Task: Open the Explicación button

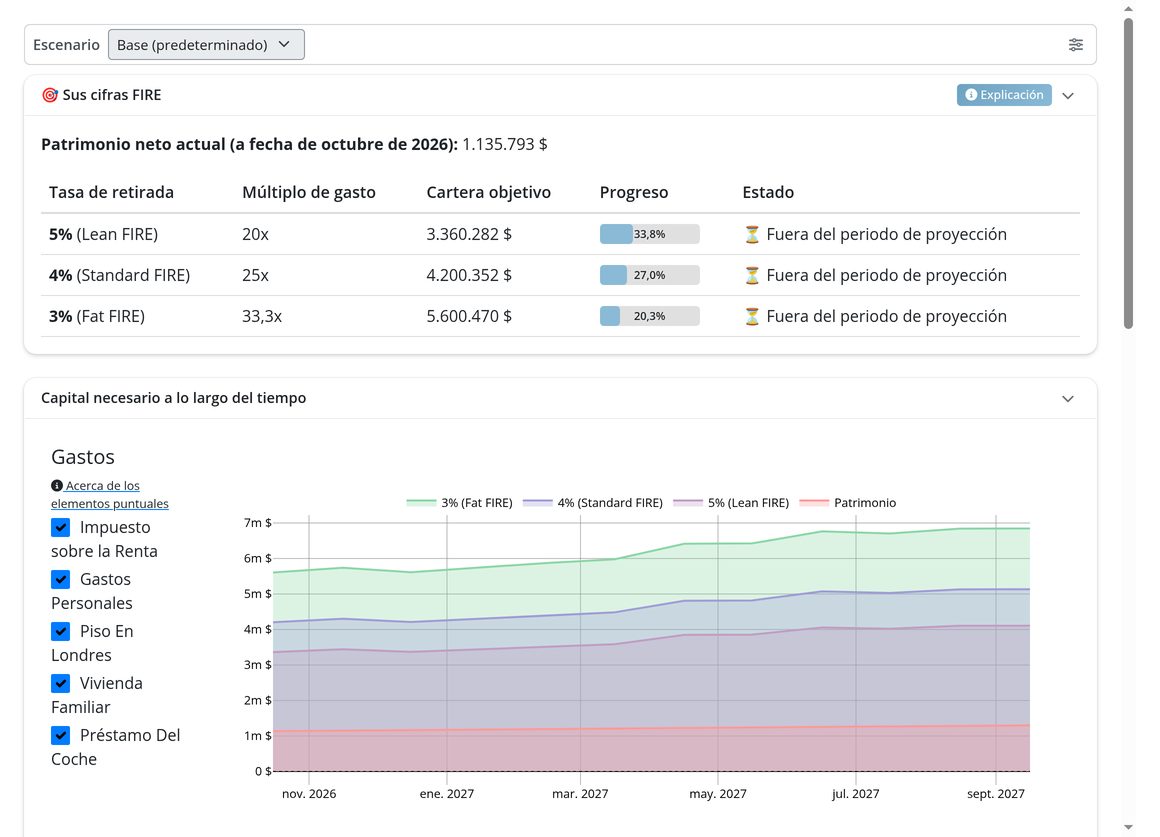Action: click(1004, 95)
